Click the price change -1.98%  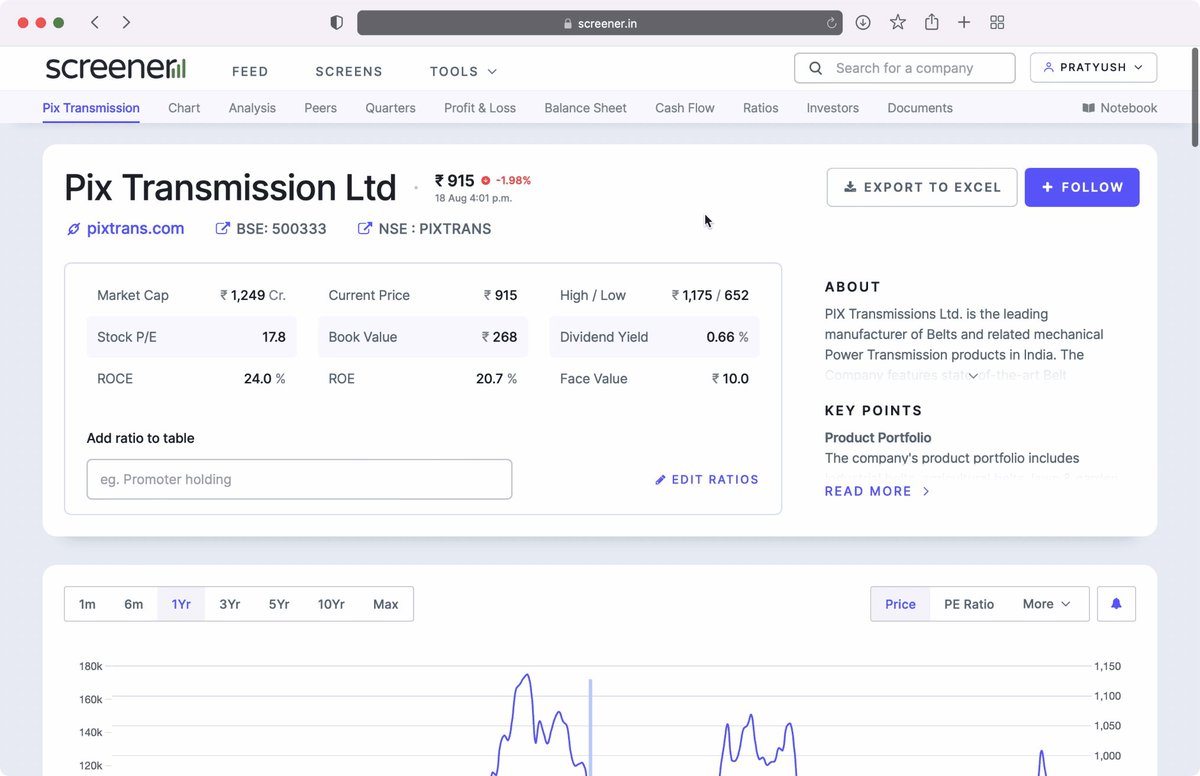coord(513,181)
